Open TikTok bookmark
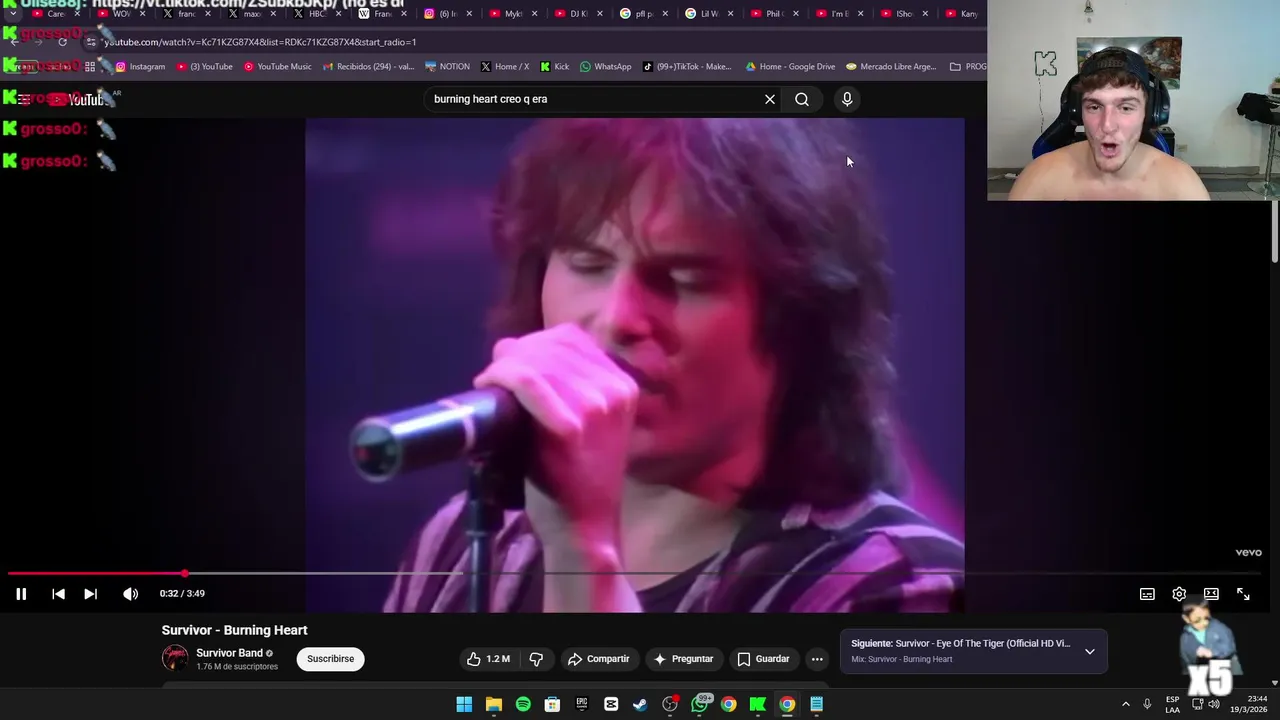 687,67
